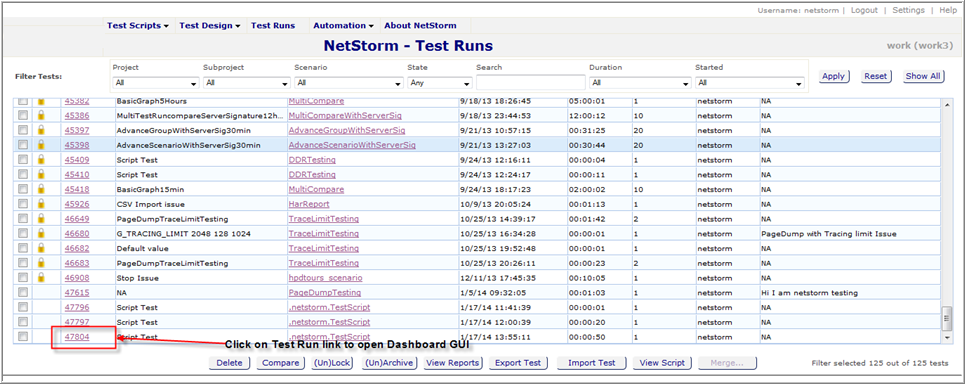965x384 pixels.
Task: Expand the Scenario filter dropdown
Action: pos(348,82)
